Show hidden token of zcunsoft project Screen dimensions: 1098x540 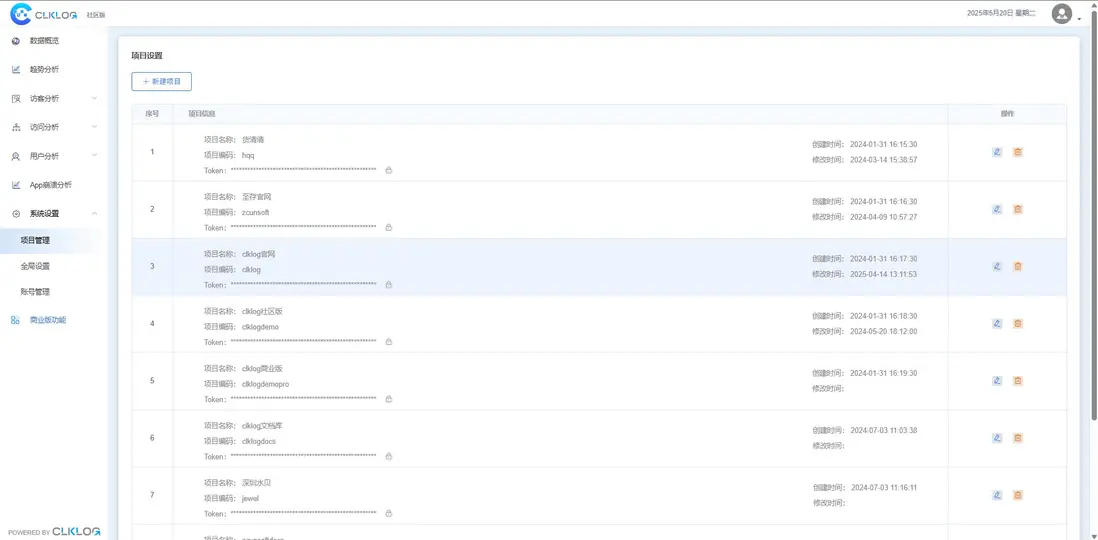click(388, 228)
